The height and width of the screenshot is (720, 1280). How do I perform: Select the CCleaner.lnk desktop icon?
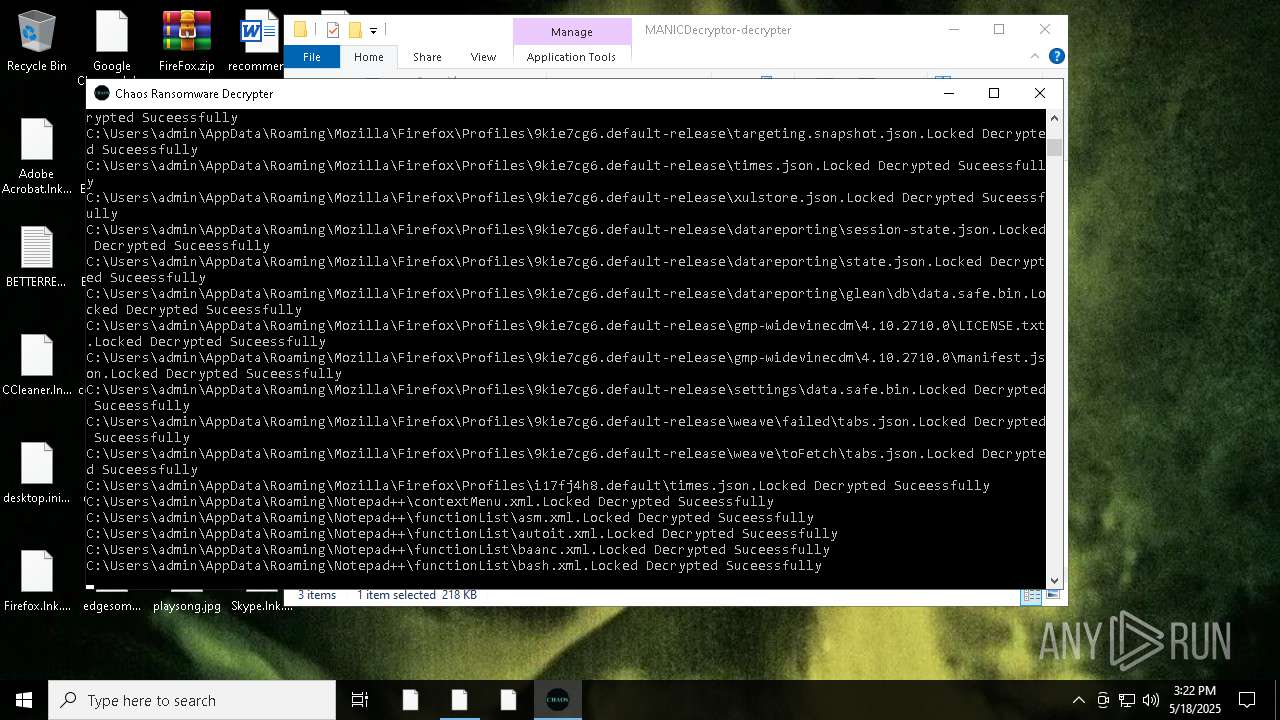tap(37, 365)
